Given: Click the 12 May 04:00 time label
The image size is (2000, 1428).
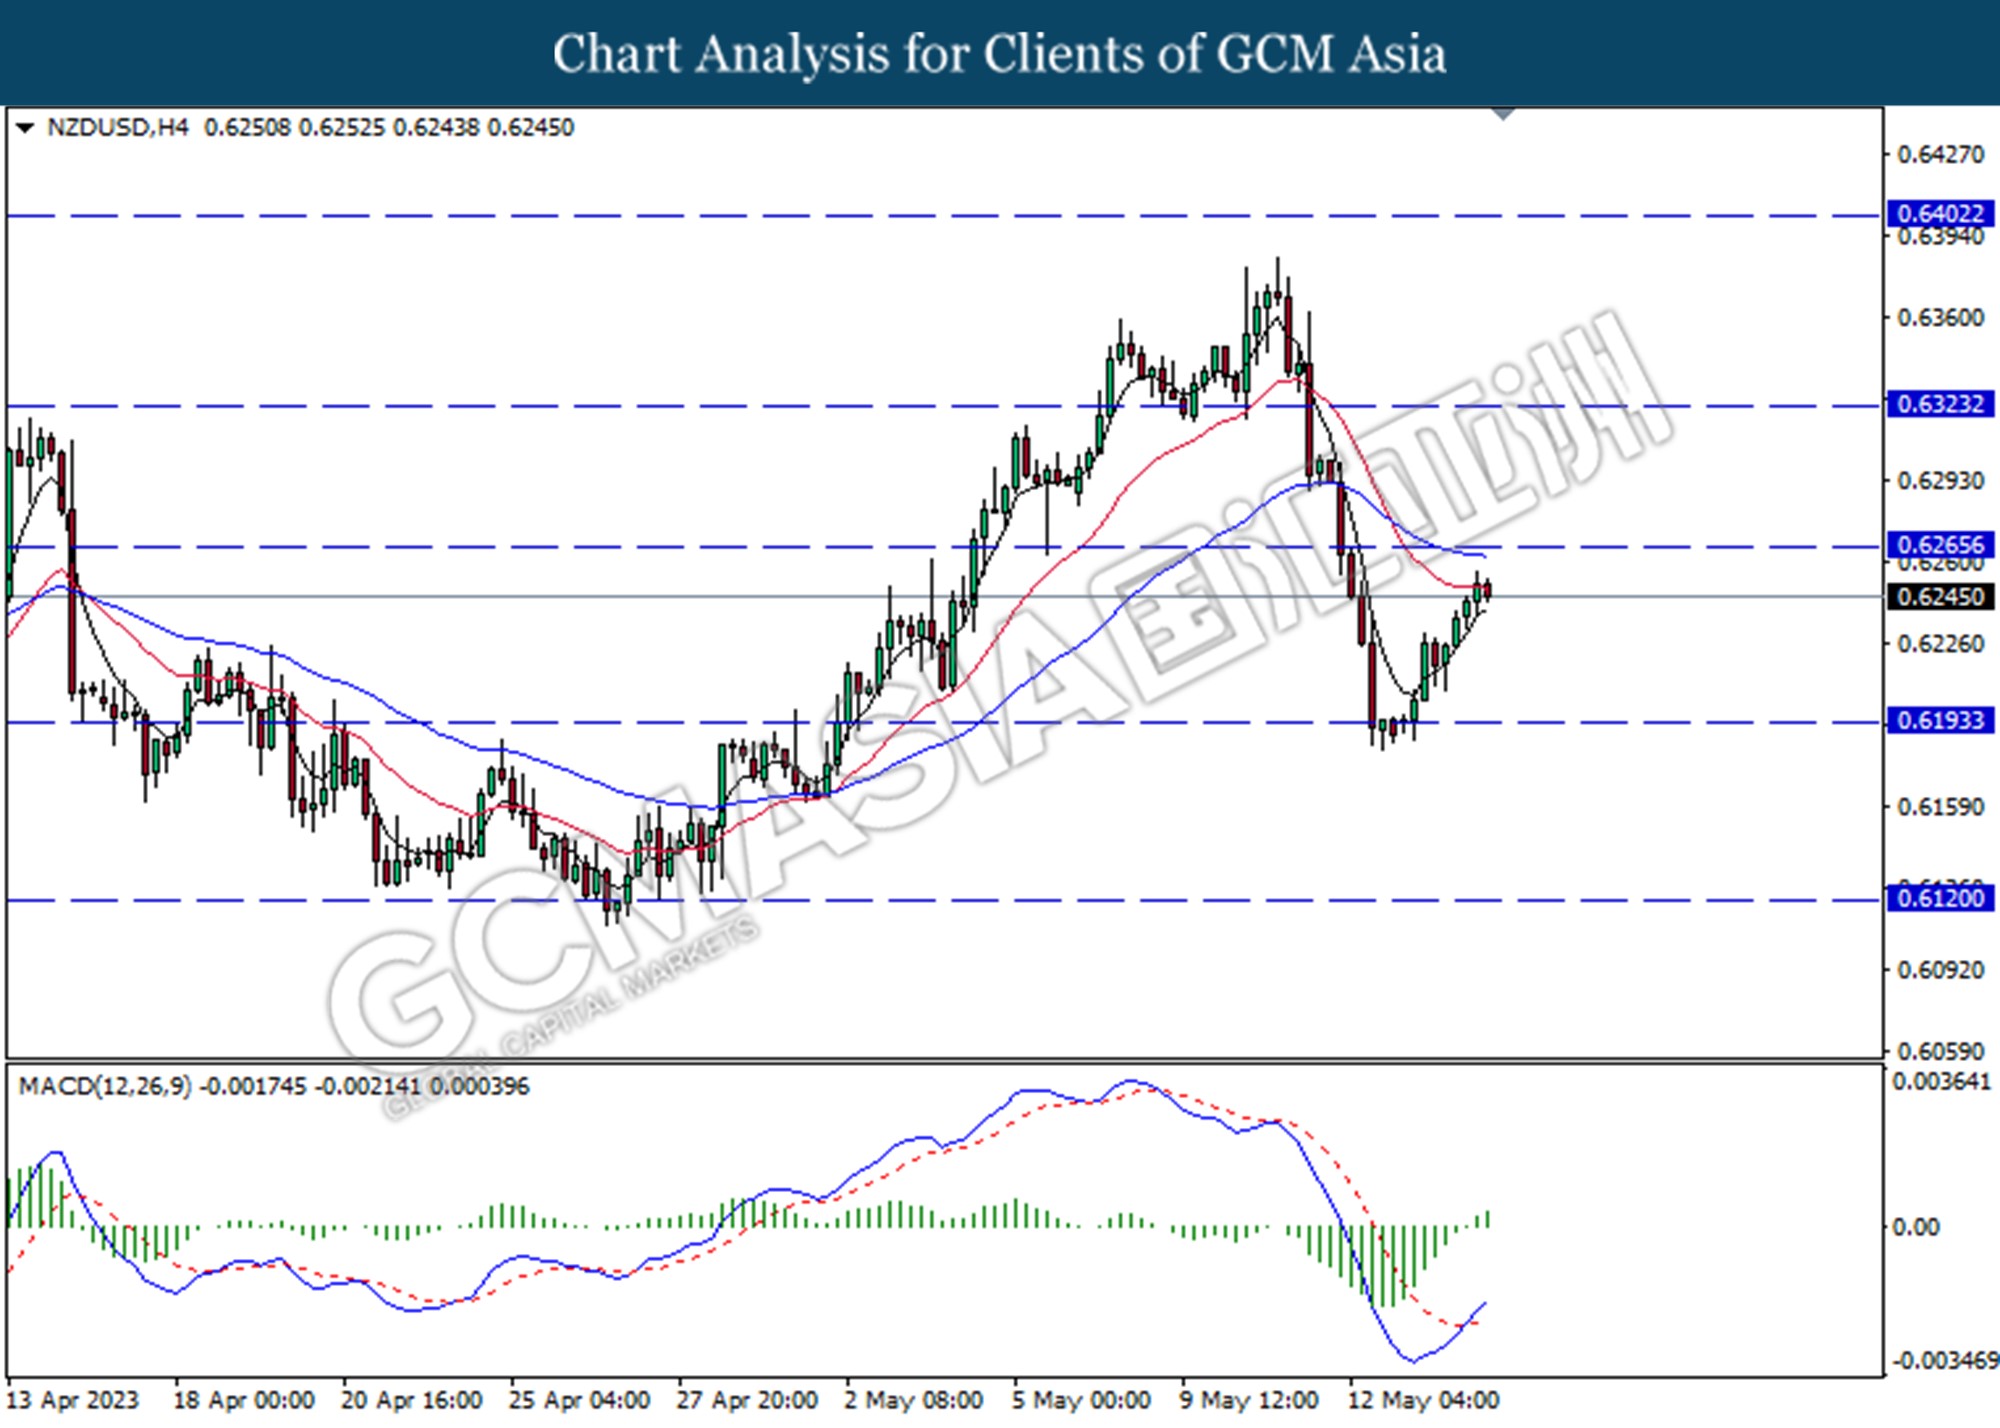Looking at the screenshot, I should click(x=1423, y=1400).
